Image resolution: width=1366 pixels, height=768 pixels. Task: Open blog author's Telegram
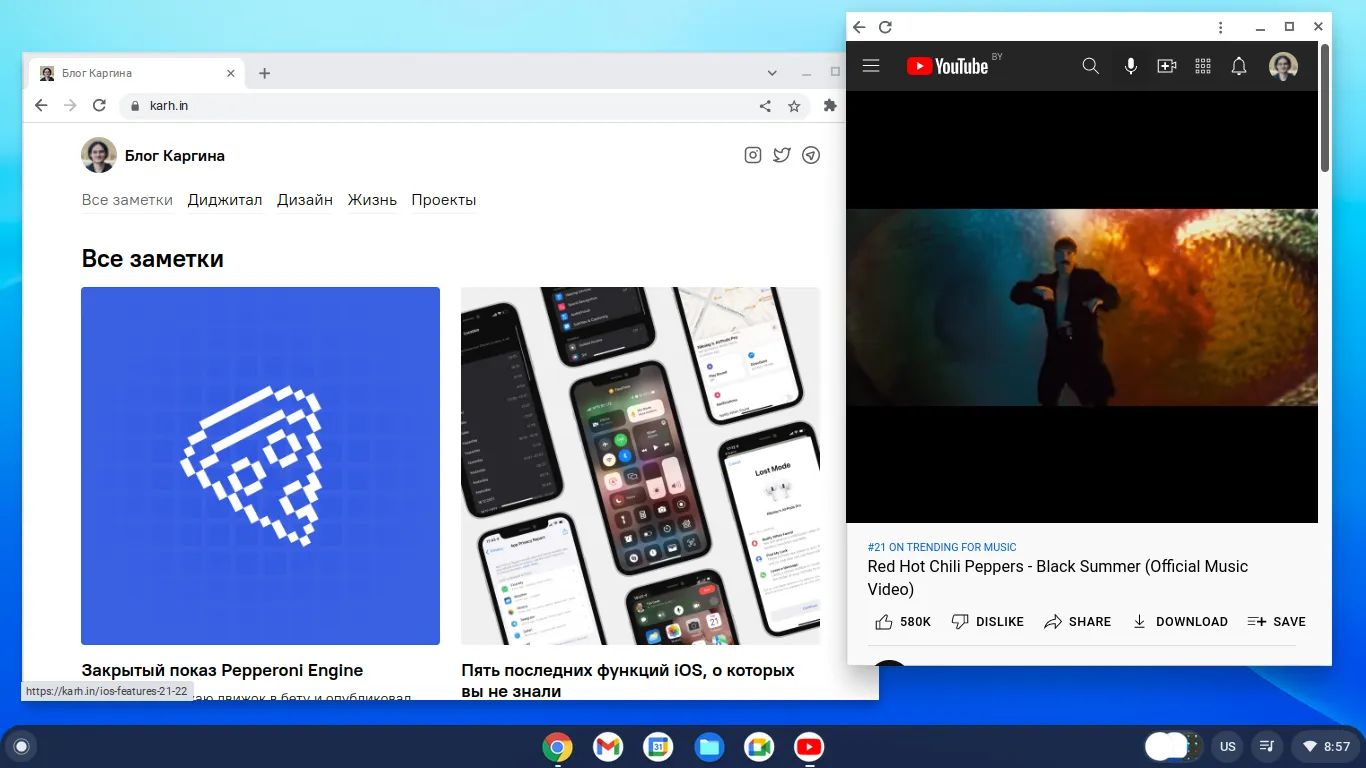[x=811, y=155]
